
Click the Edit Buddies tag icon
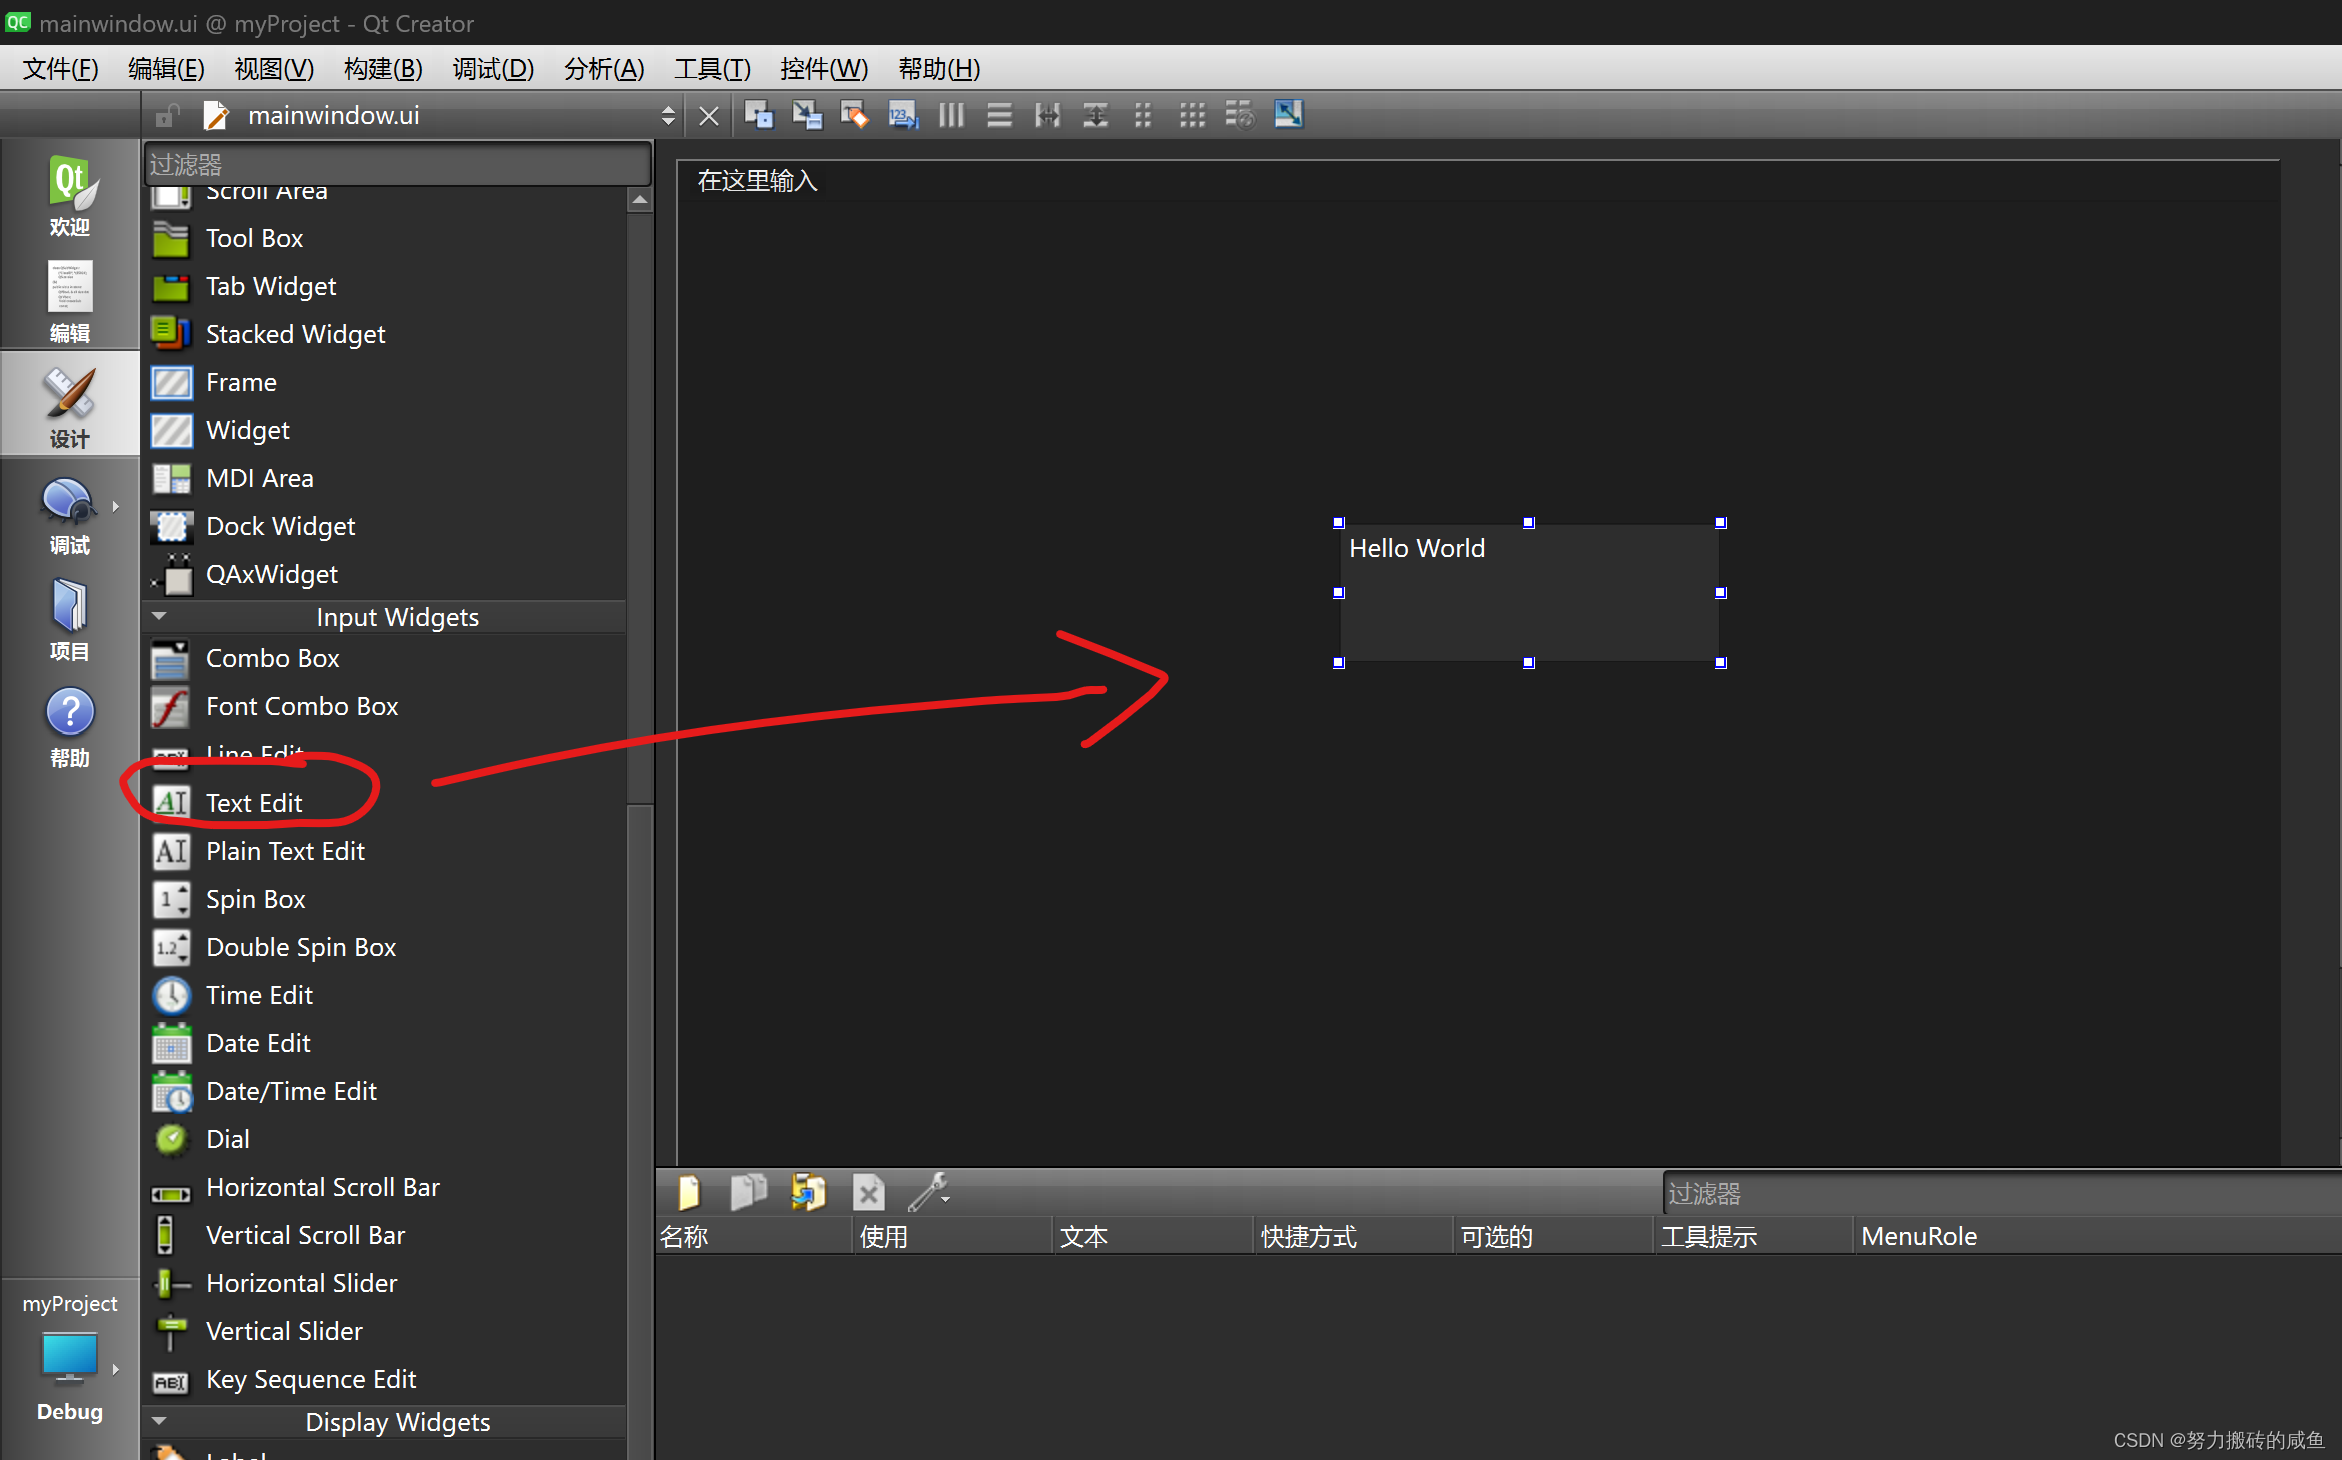854,115
